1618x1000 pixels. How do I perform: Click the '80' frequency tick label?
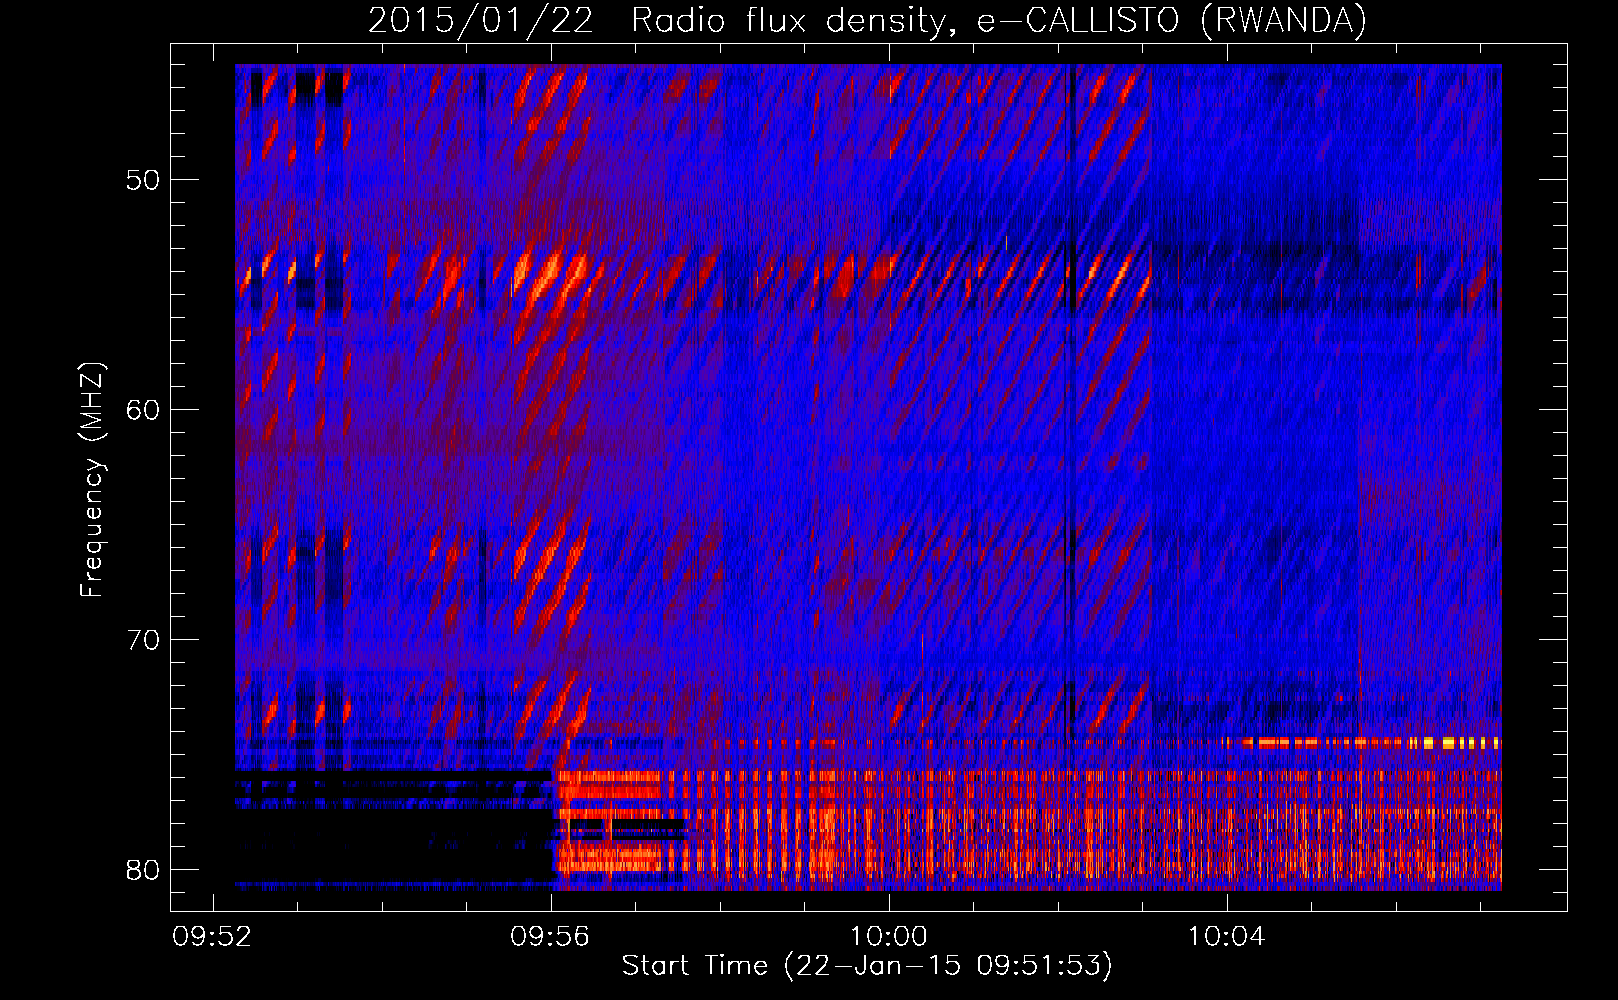(x=143, y=870)
